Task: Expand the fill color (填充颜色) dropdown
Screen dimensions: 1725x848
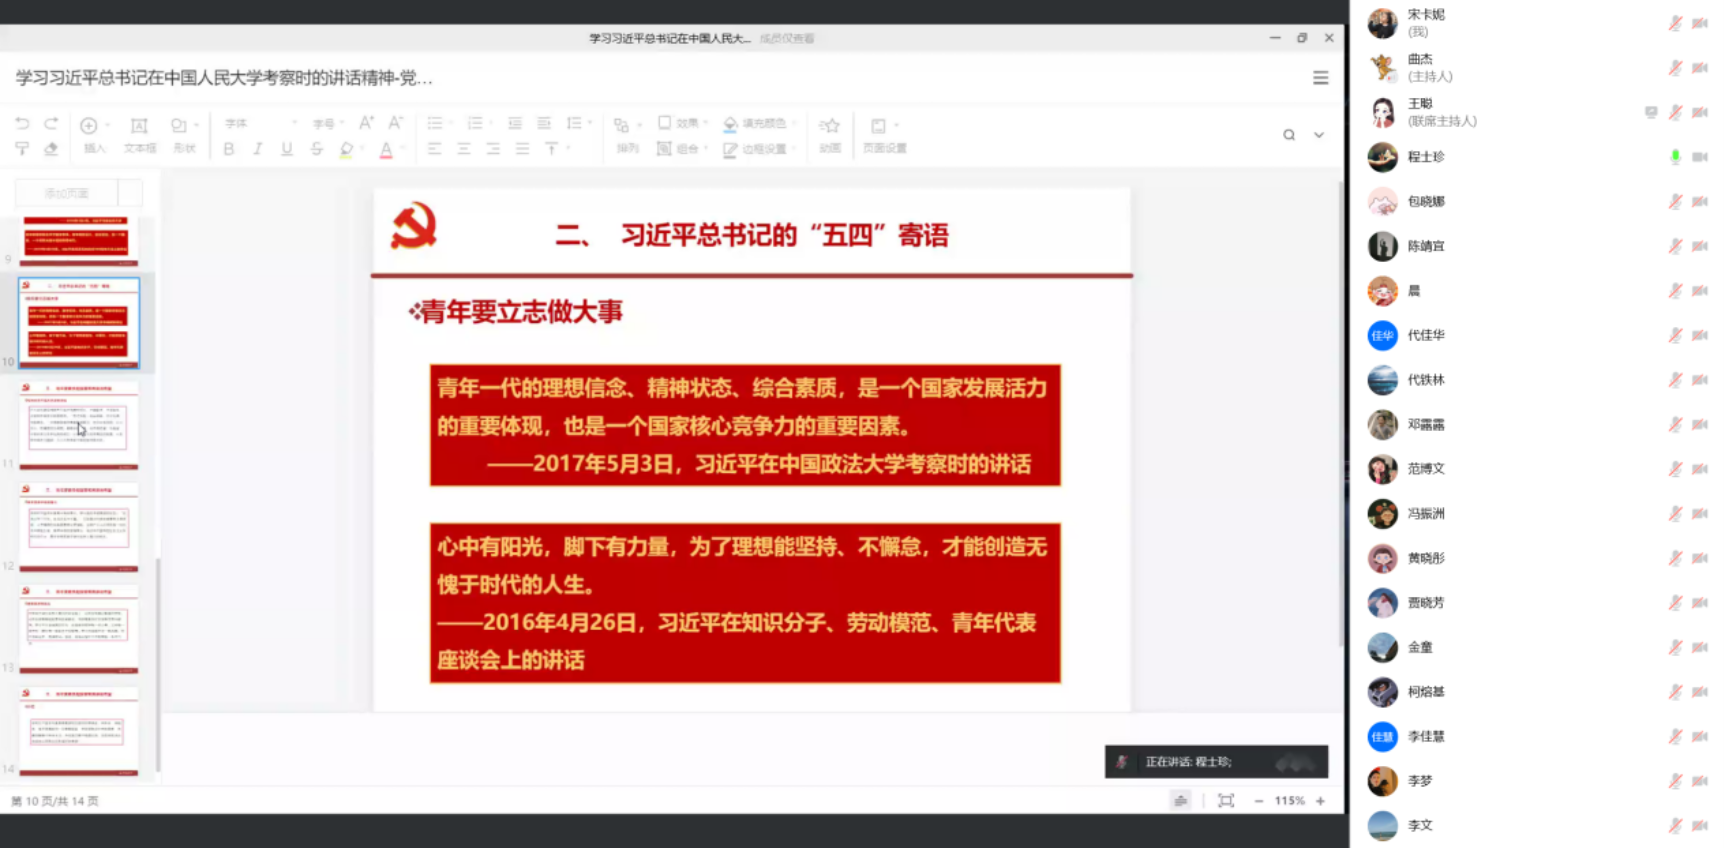Action: point(794,124)
